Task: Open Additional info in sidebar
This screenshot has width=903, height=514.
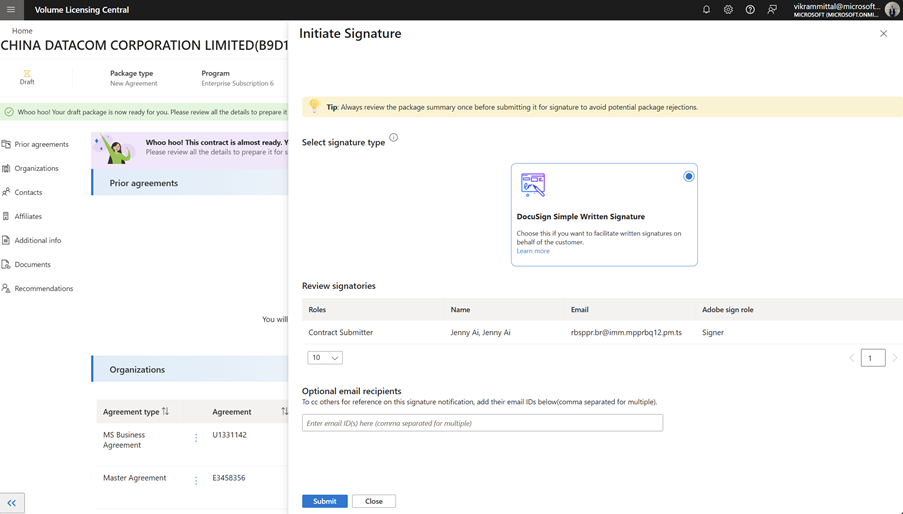Action: [38, 241]
